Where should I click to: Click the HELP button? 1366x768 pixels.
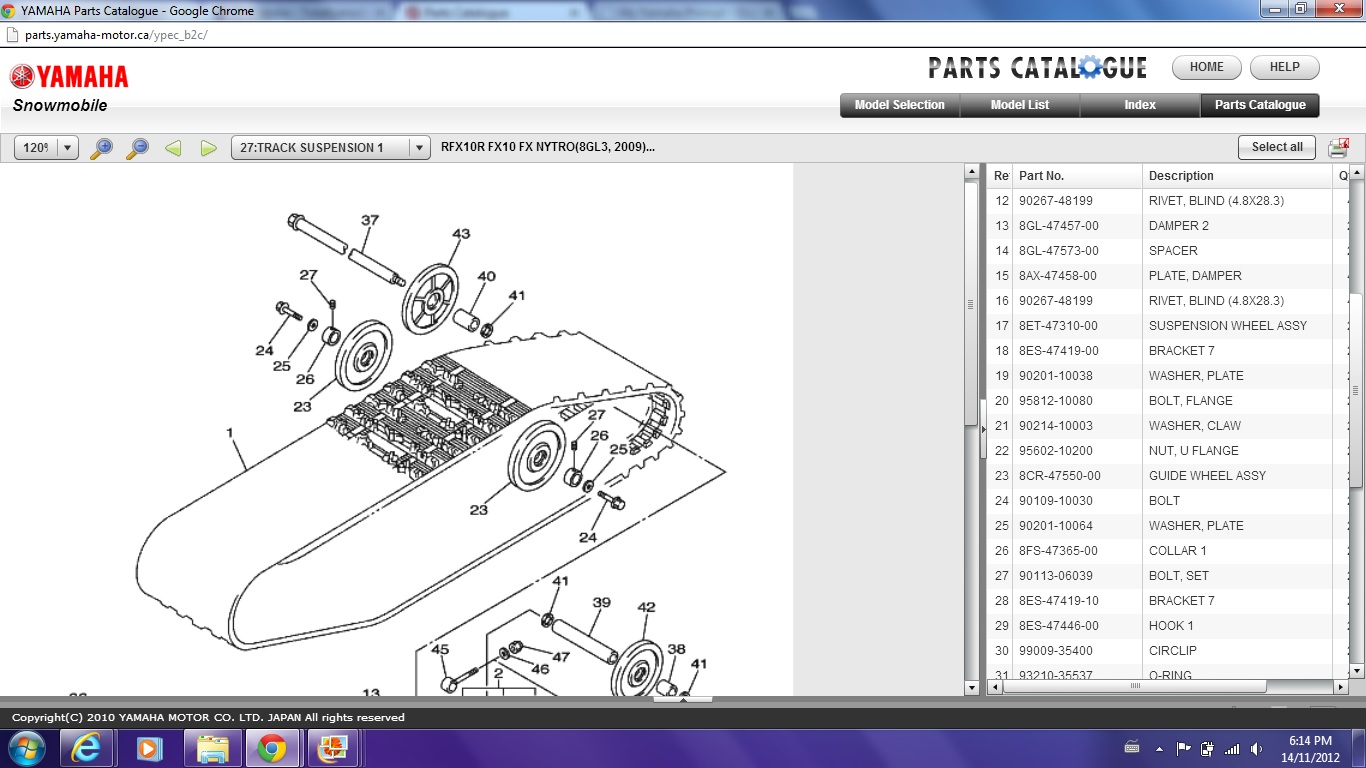tap(1284, 67)
